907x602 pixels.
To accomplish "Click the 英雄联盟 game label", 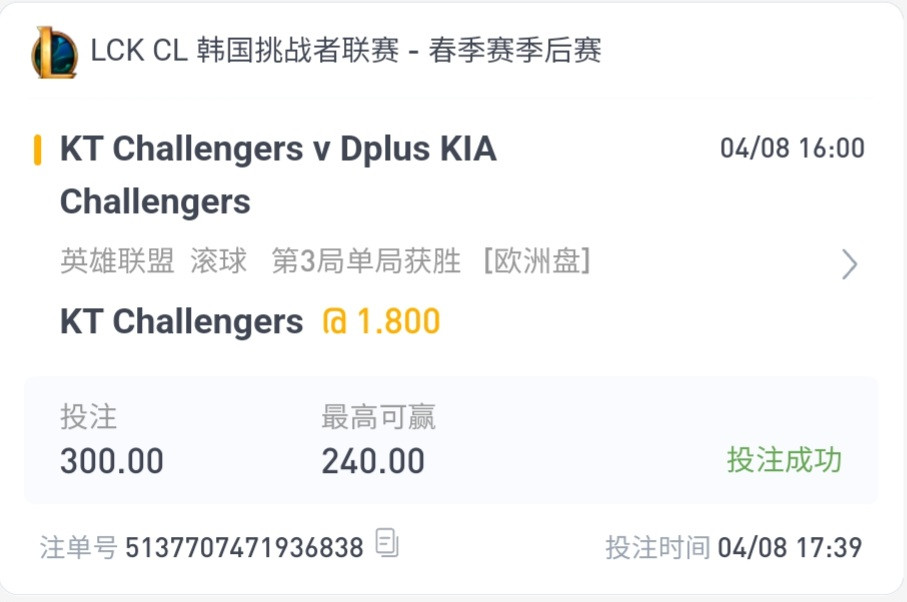I will [x=117, y=261].
